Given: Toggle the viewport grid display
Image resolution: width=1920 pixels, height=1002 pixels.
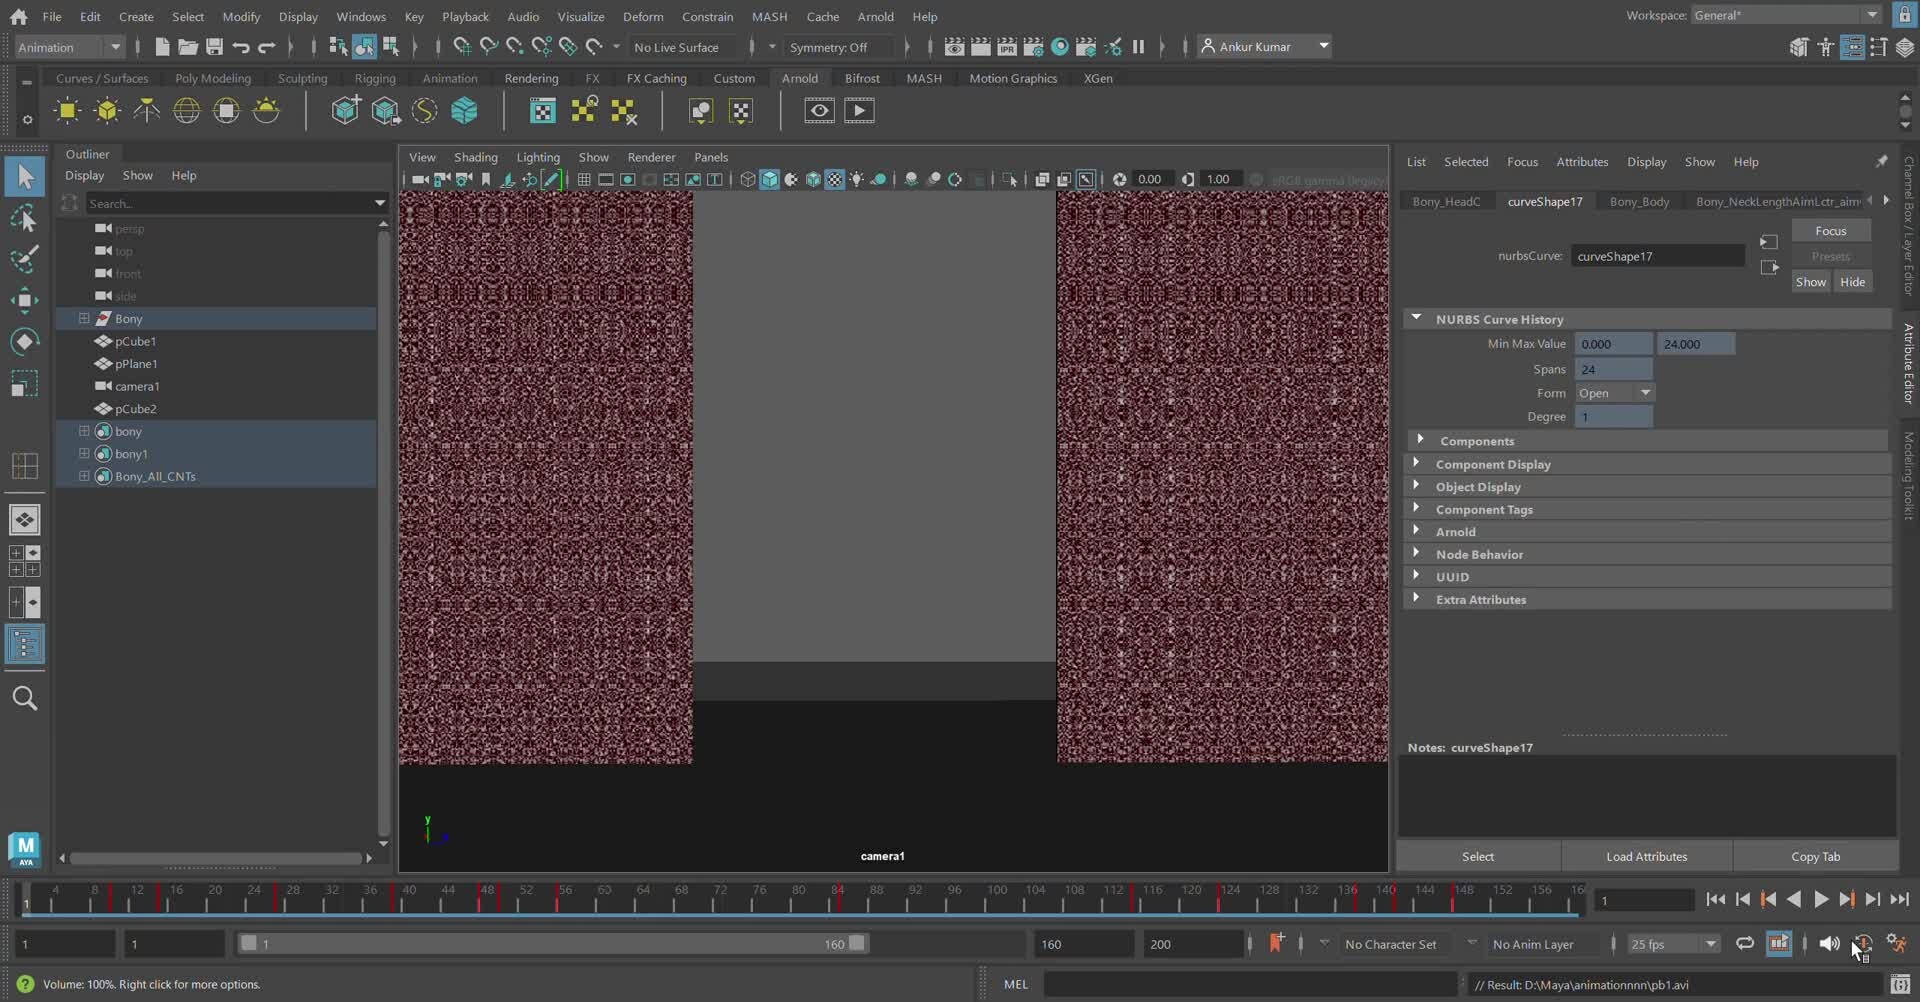Looking at the screenshot, I should point(584,180).
